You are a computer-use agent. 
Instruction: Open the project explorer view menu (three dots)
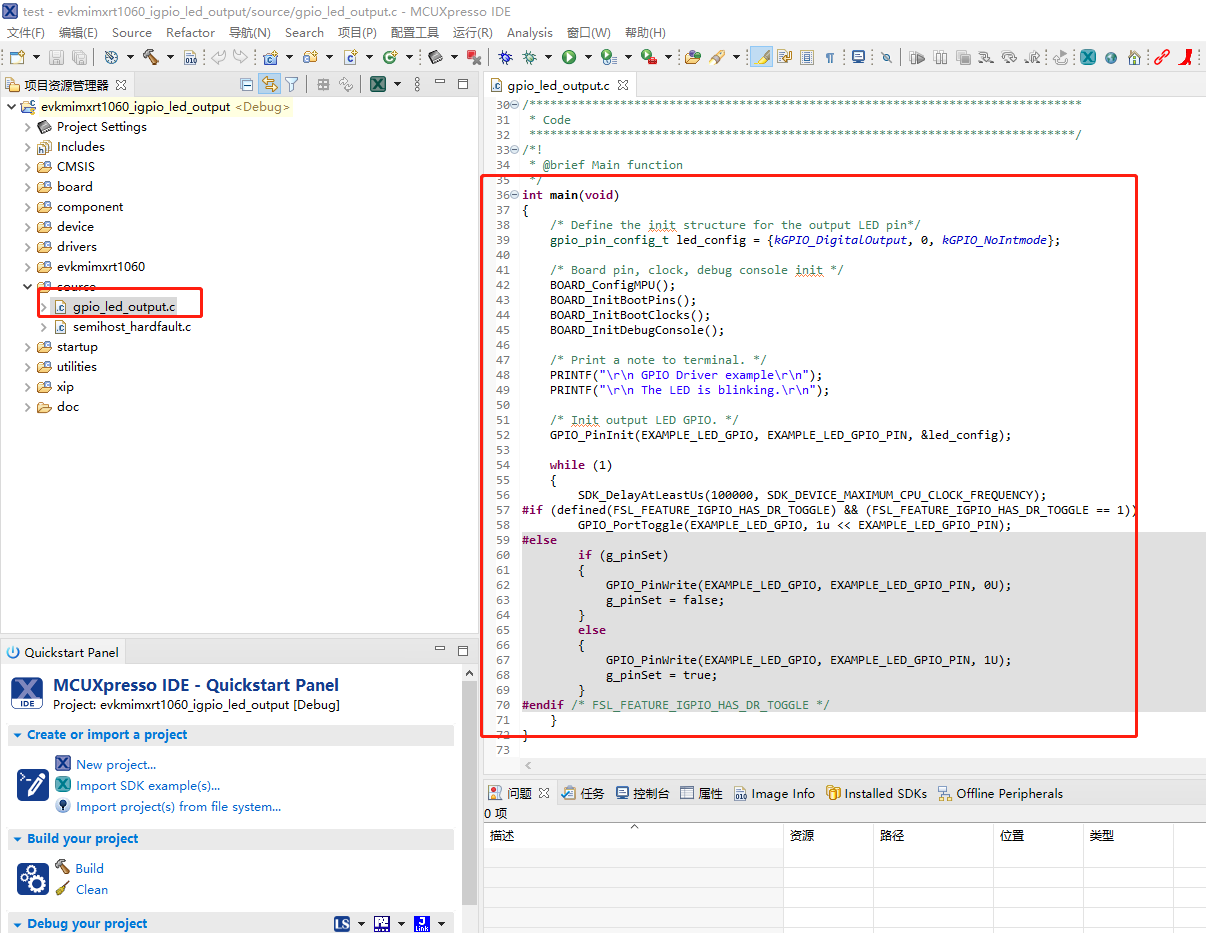[x=419, y=85]
